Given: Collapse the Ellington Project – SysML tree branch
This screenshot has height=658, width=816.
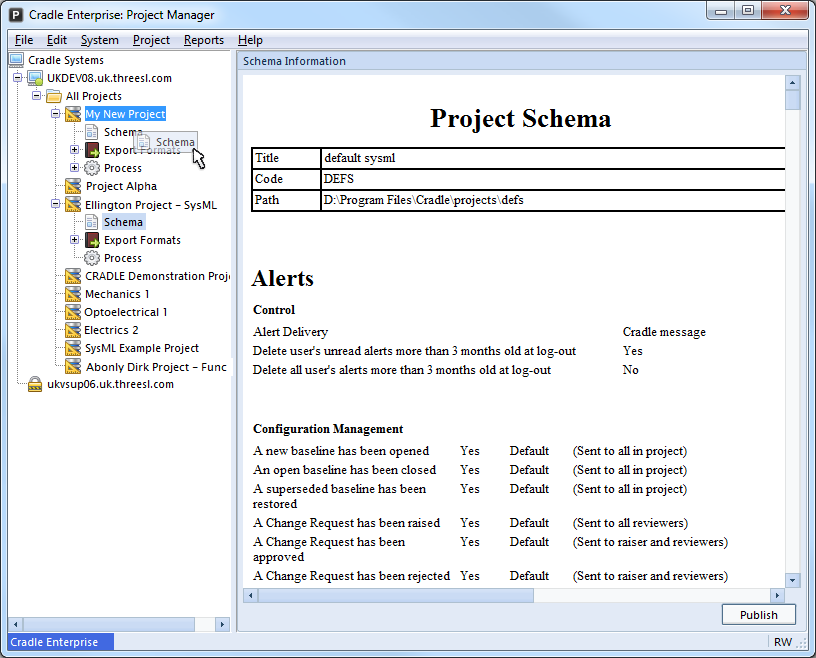Looking at the screenshot, I should click(x=56, y=204).
